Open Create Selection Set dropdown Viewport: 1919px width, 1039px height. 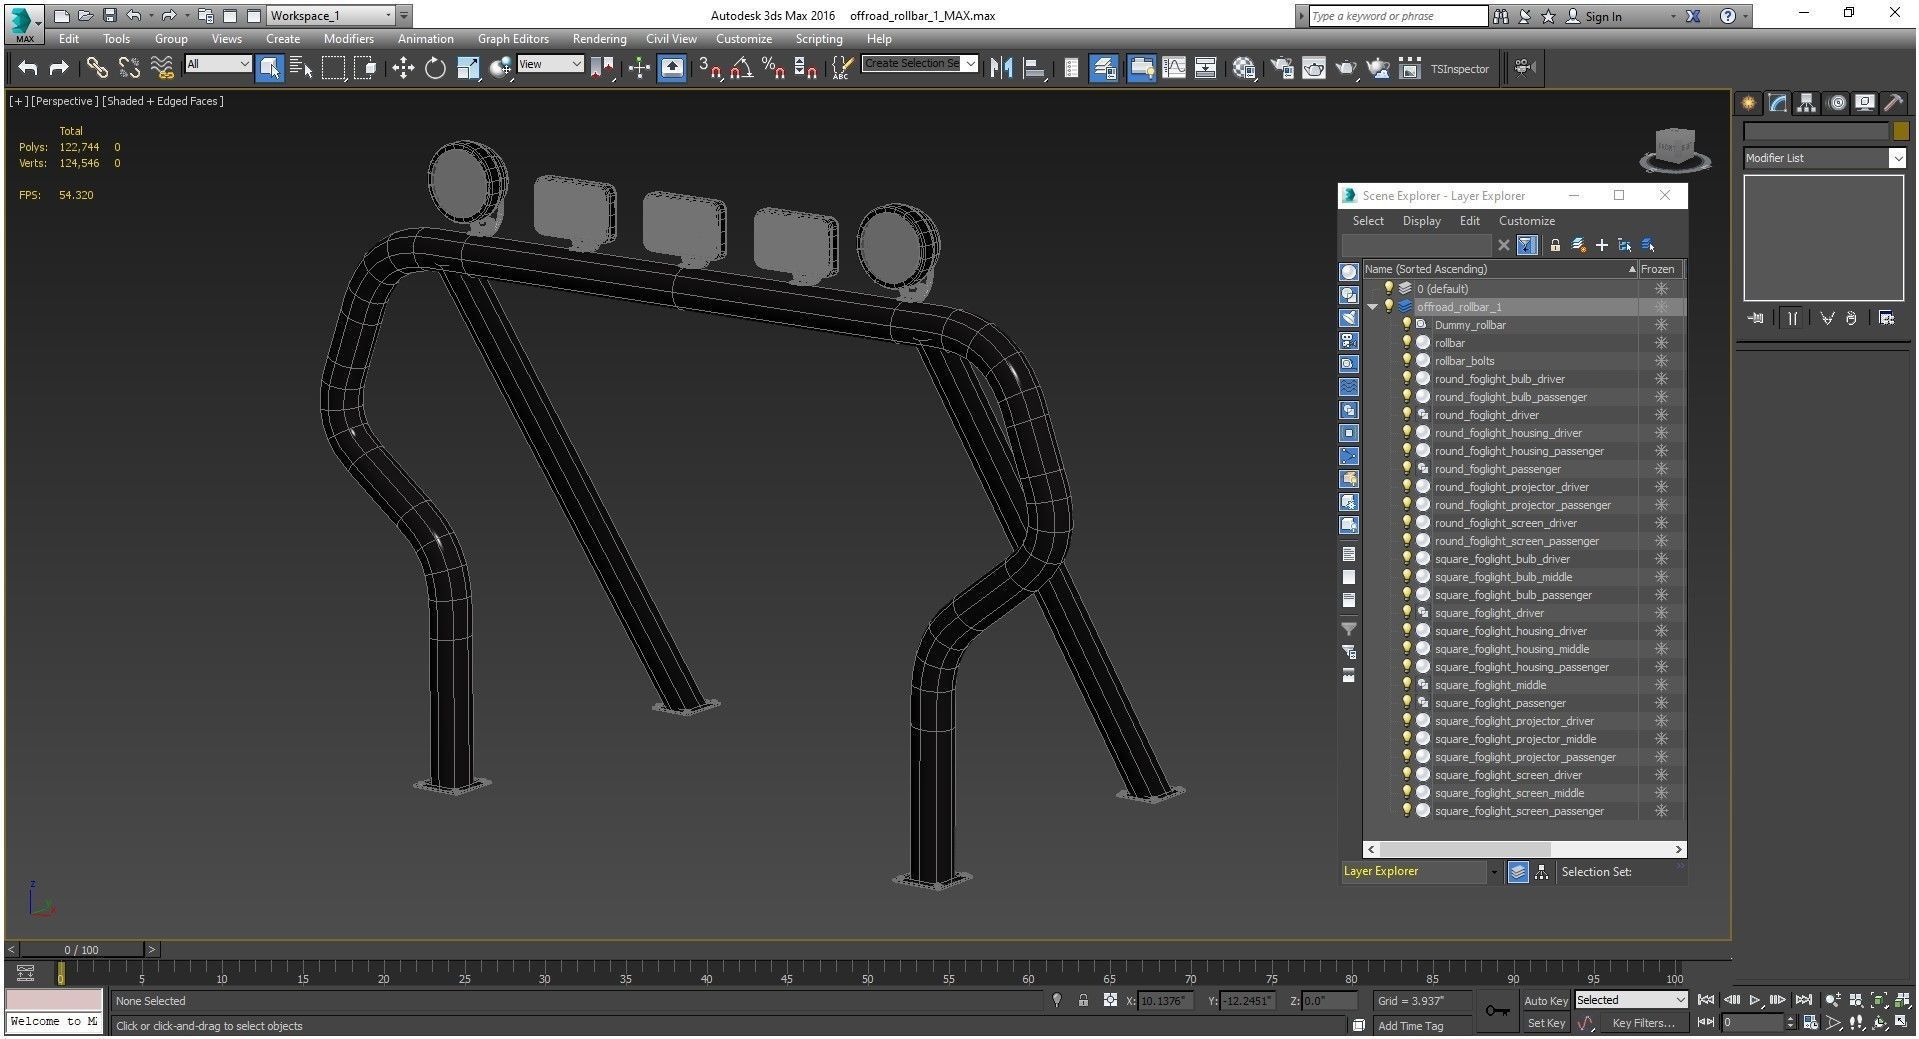919,63
